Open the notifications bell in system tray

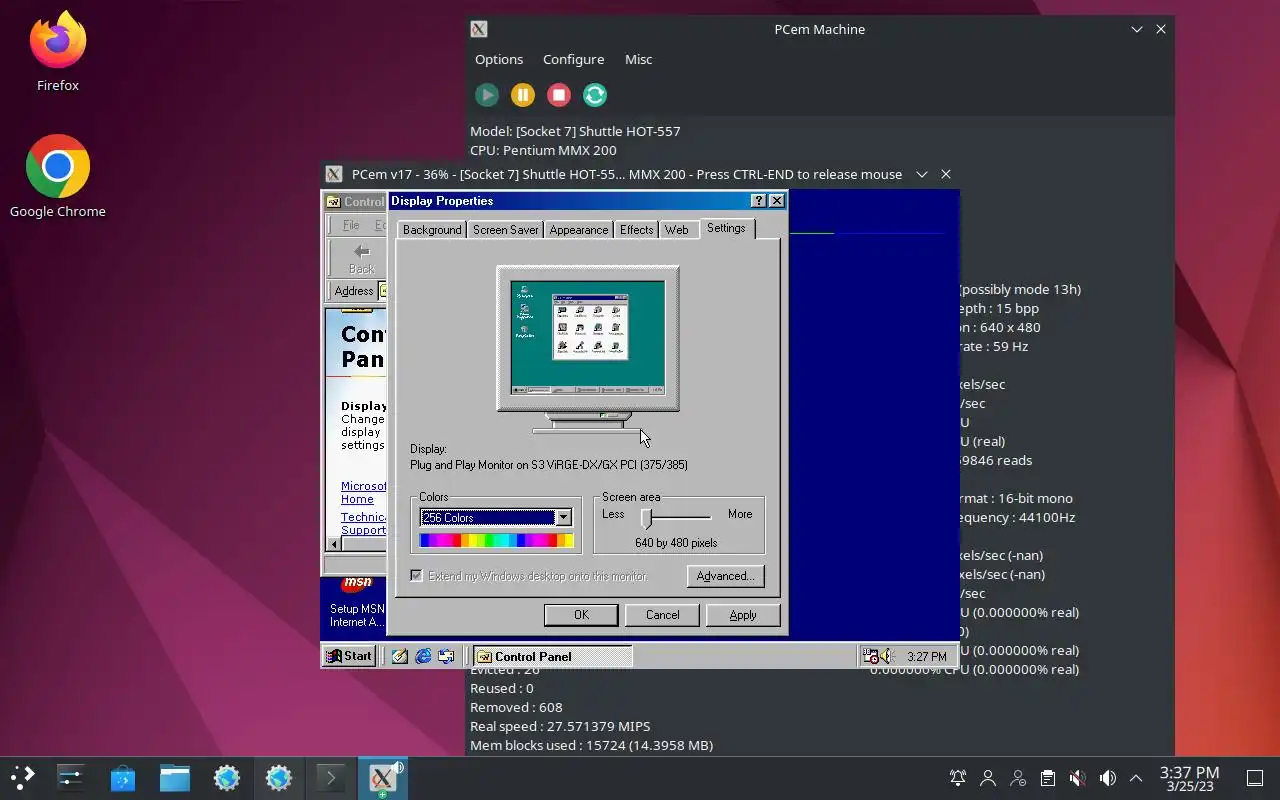[x=958, y=777]
